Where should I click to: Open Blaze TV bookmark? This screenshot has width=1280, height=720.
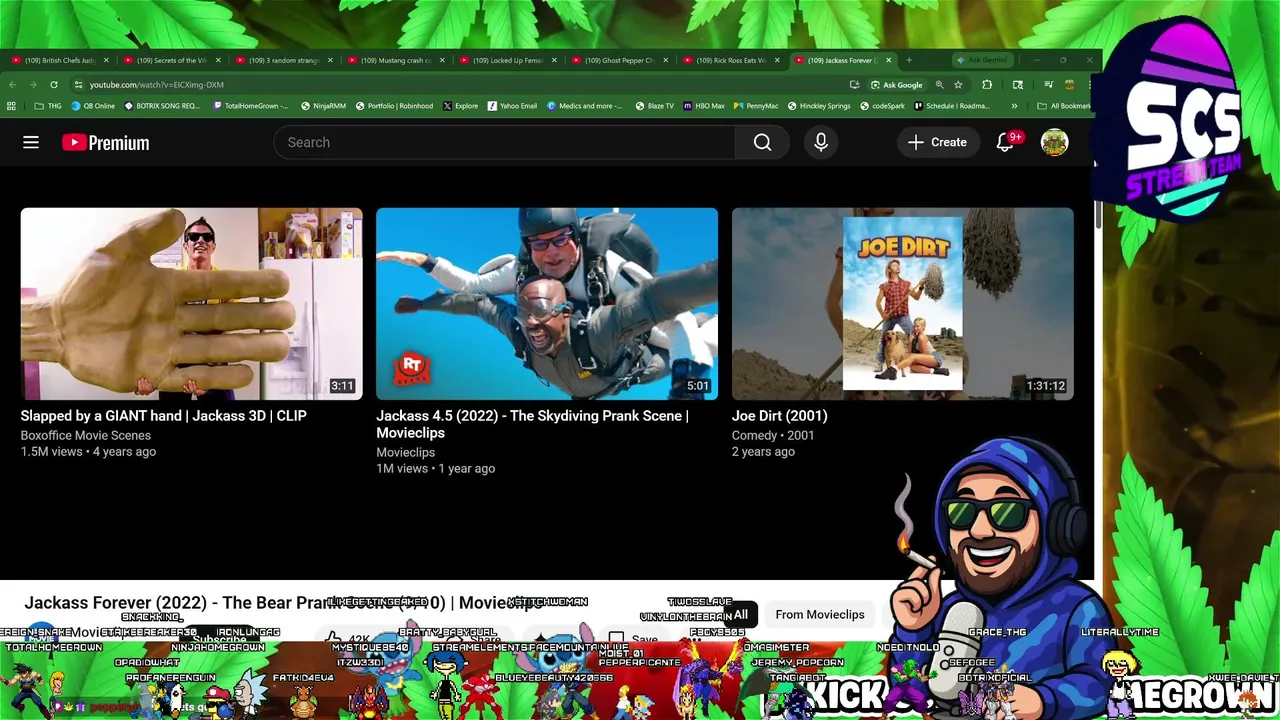coord(654,106)
